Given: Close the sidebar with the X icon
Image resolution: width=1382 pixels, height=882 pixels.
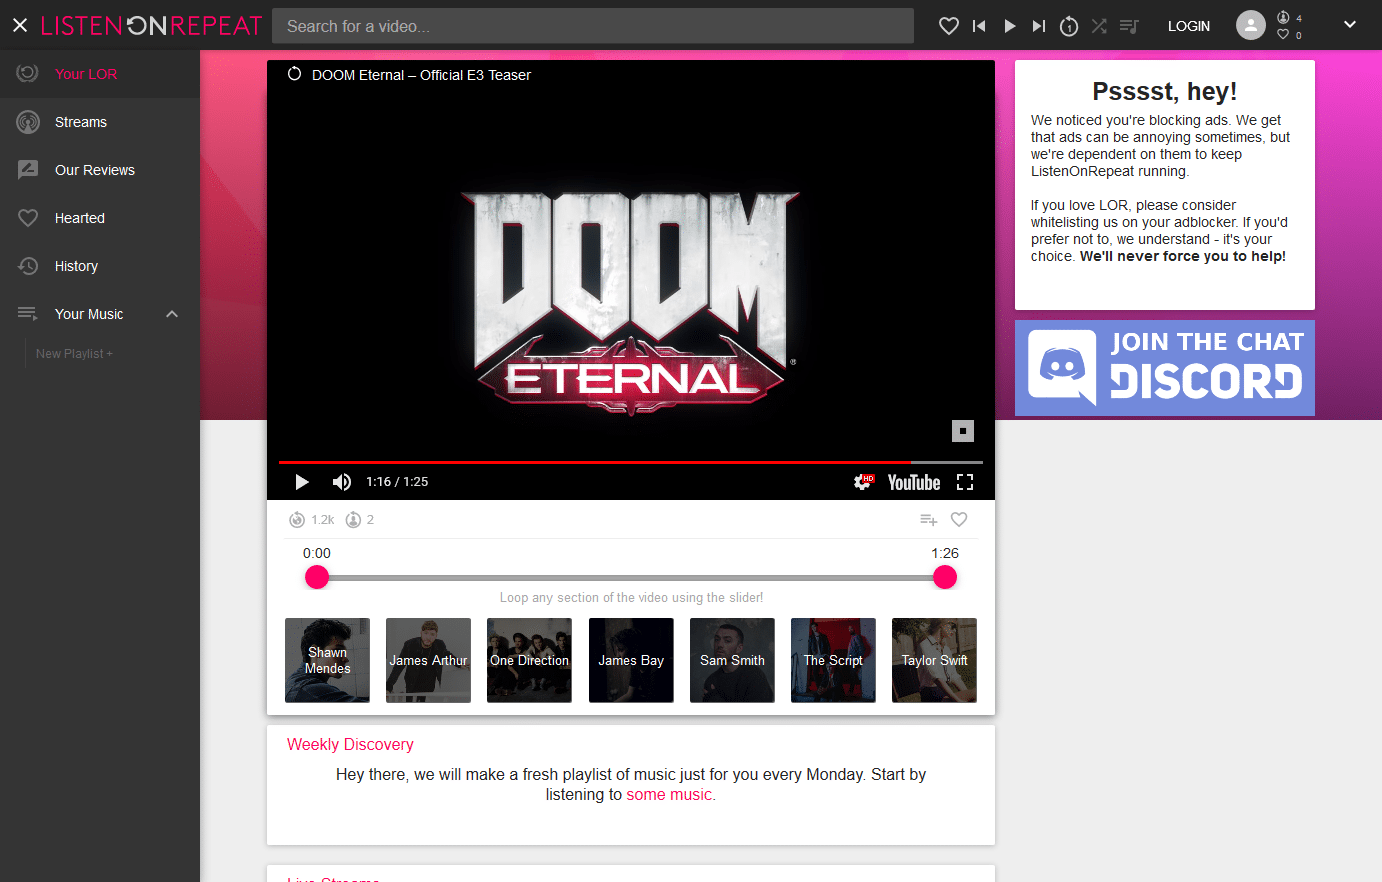Looking at the screenshot, I should click(x=20, y=26).
